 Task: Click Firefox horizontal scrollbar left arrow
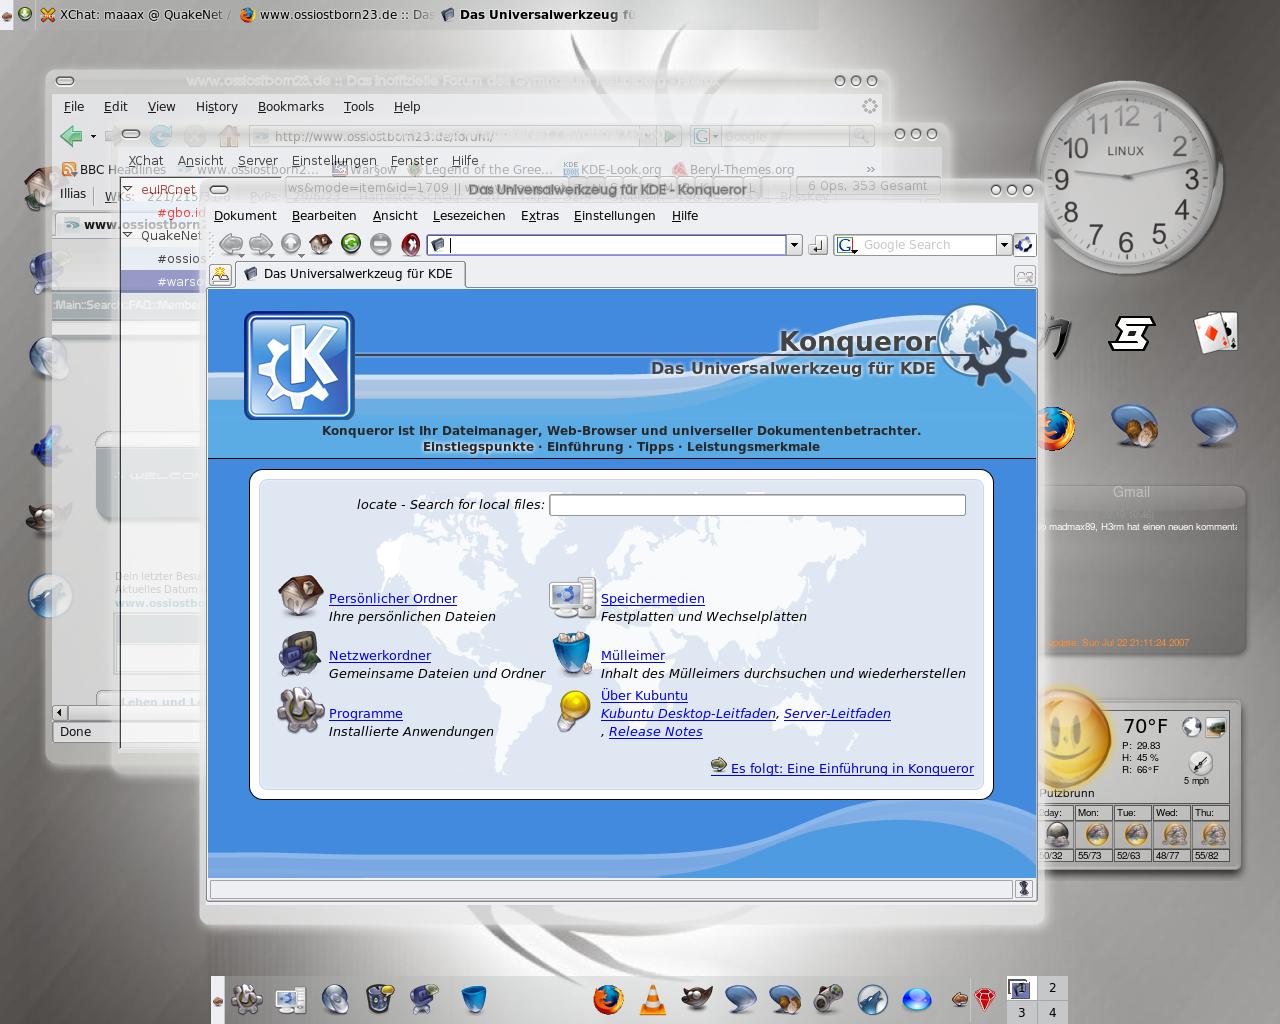(60, 712)
